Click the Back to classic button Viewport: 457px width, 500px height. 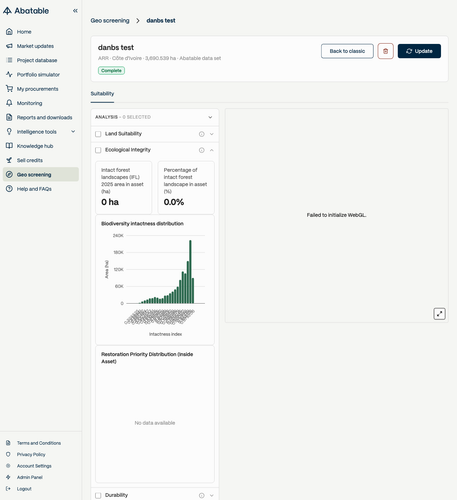(347, 51)
